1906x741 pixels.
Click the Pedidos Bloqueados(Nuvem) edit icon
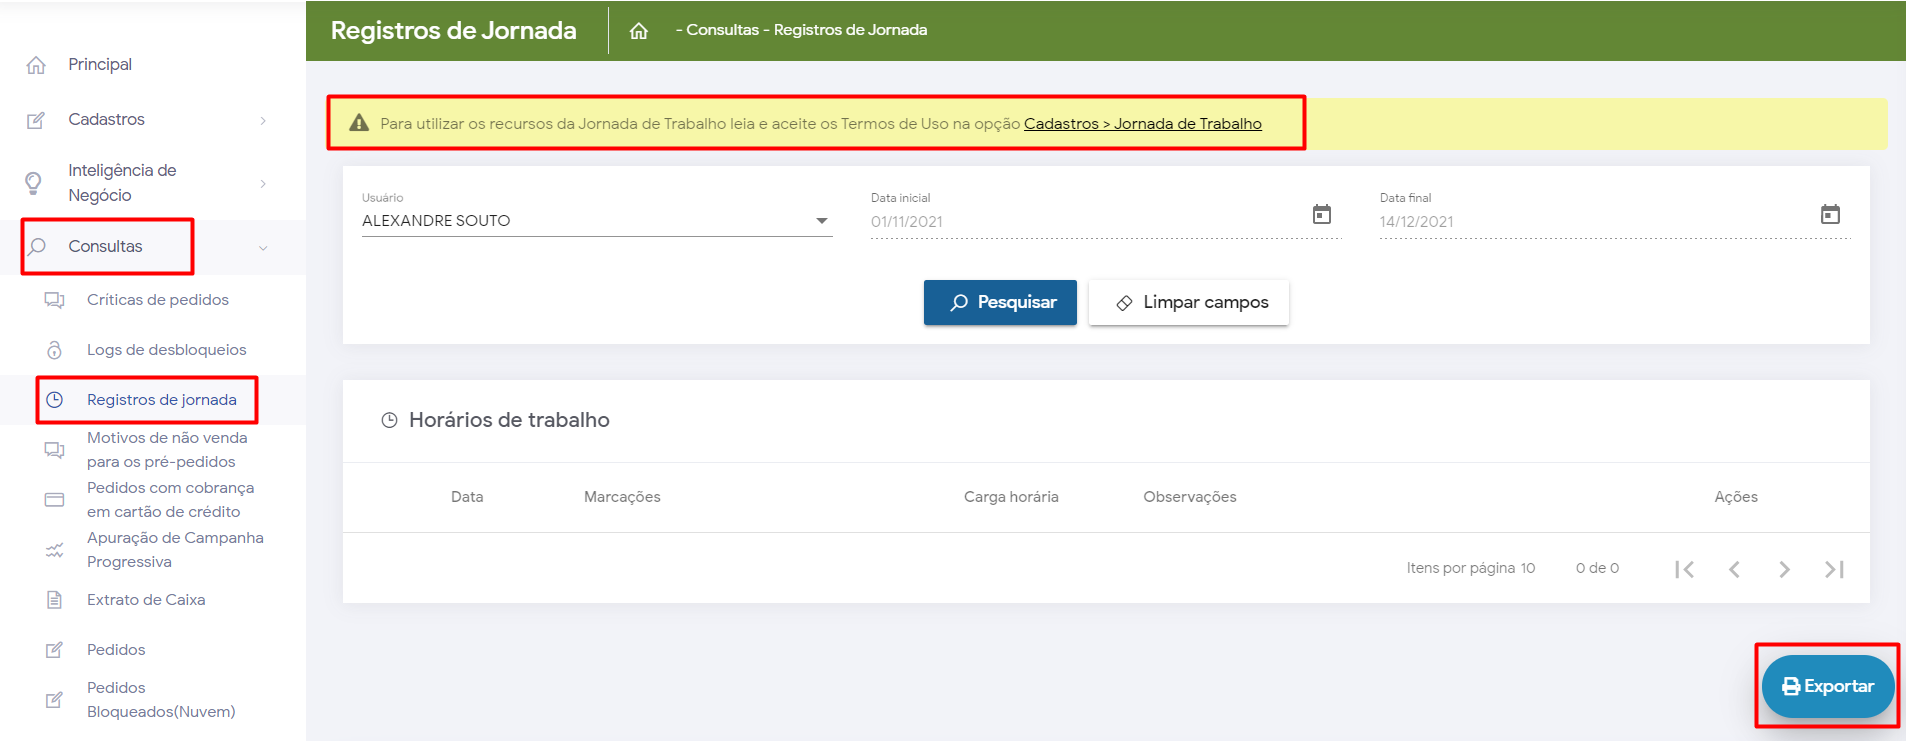(54, 700)
